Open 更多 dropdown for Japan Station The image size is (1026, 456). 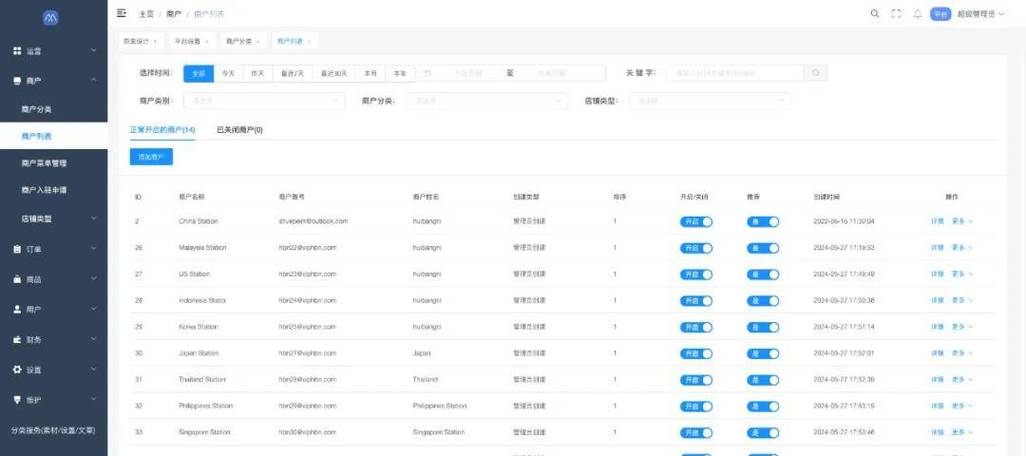(962, 353)
